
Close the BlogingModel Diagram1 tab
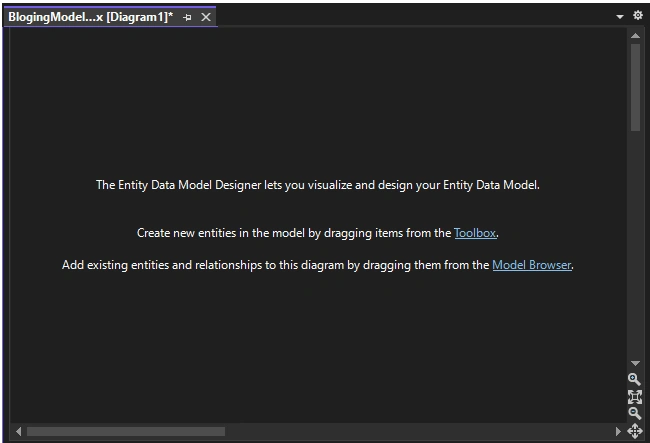click(206, 17)
